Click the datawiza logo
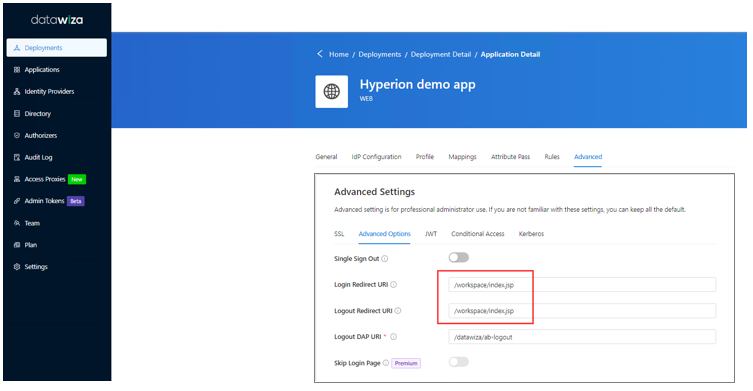This screenshot has width=753, height=391. click(x=57, y=20)
